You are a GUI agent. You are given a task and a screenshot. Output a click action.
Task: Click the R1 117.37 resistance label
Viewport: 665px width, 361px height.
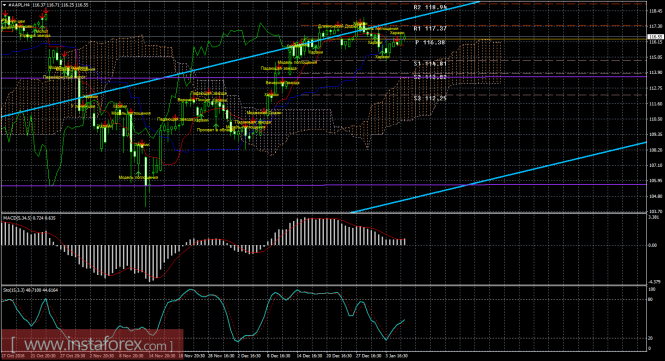click(430, 28)
